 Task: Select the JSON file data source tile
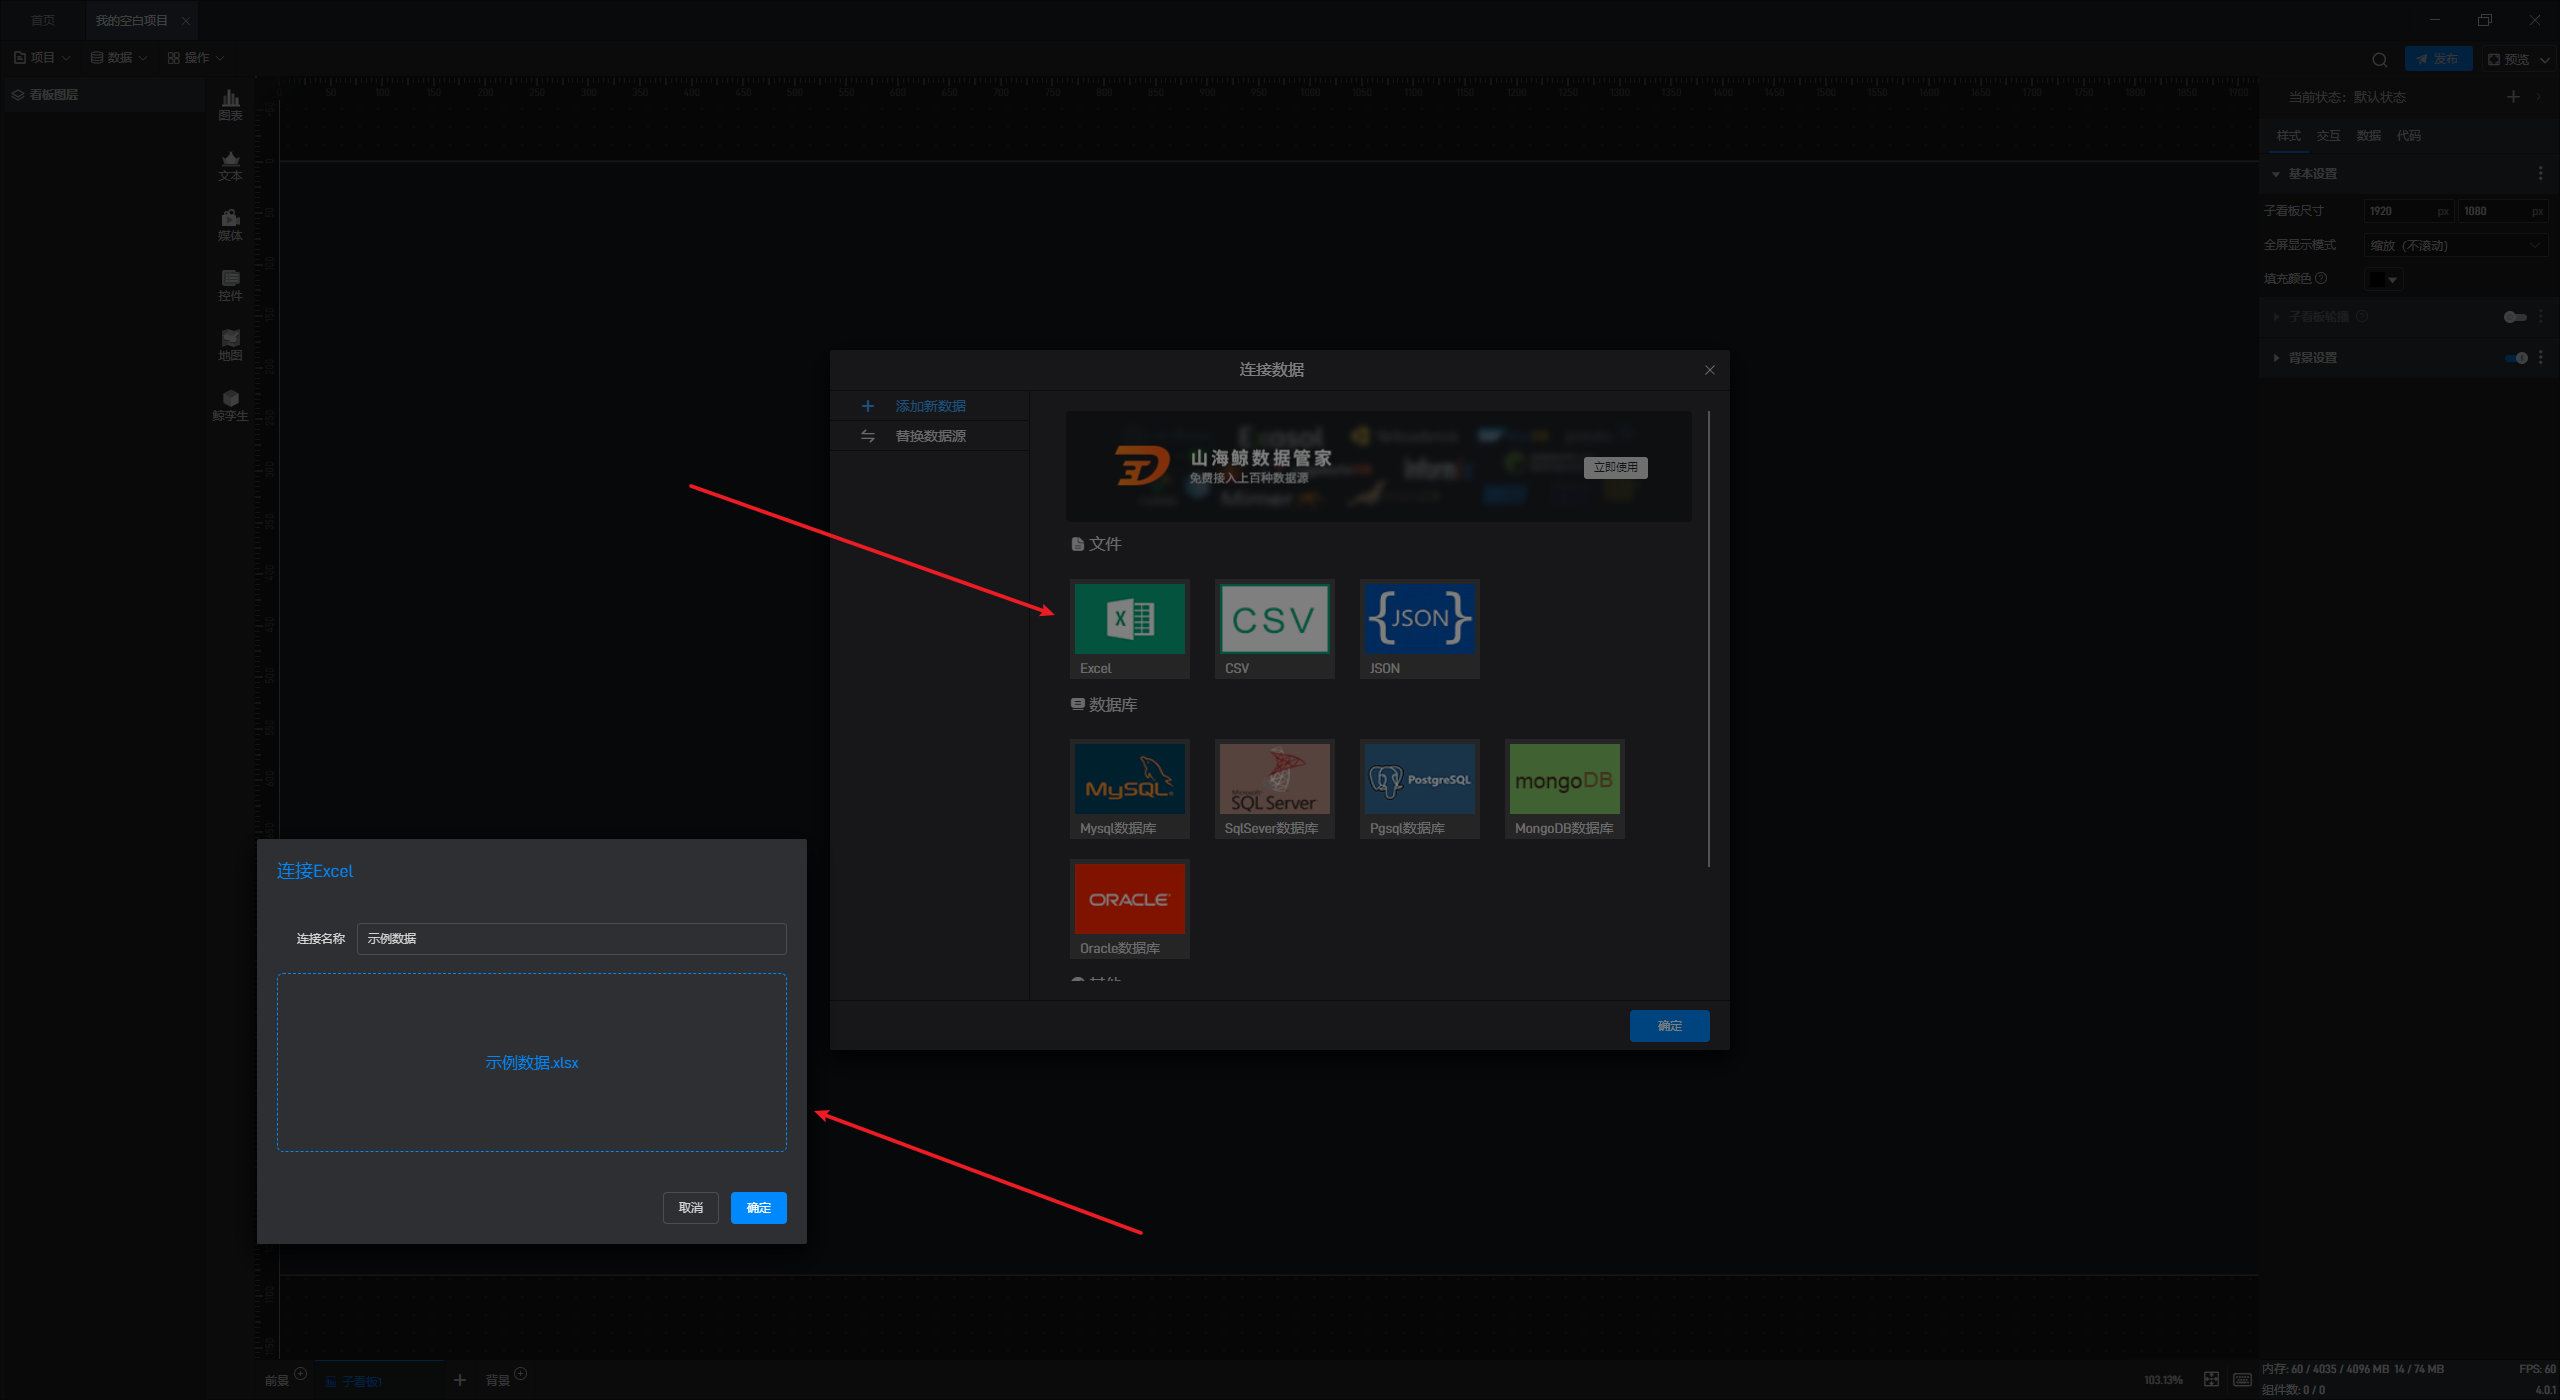point(1419,629)
